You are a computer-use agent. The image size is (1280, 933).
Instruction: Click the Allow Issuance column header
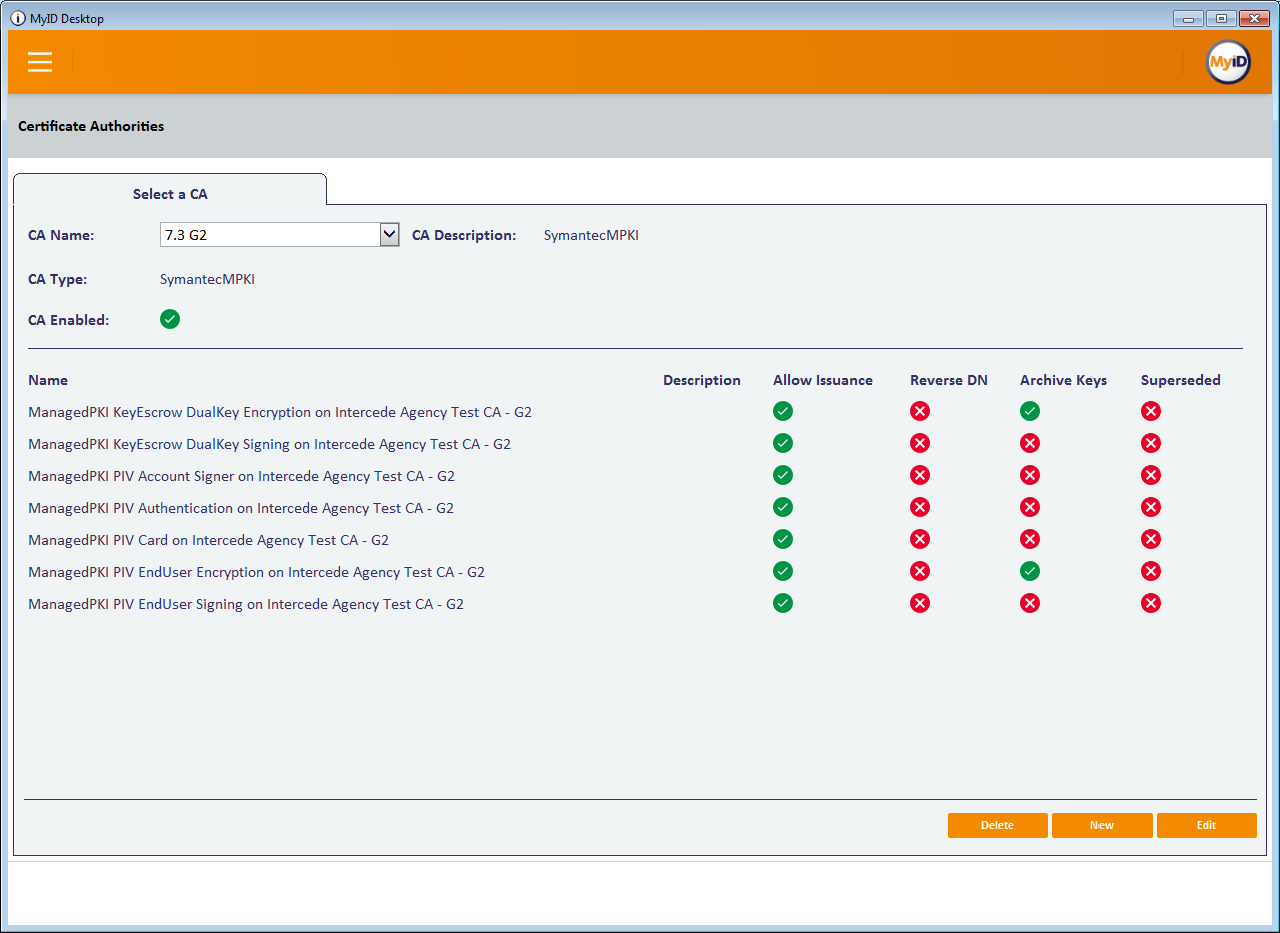(822, 380)
